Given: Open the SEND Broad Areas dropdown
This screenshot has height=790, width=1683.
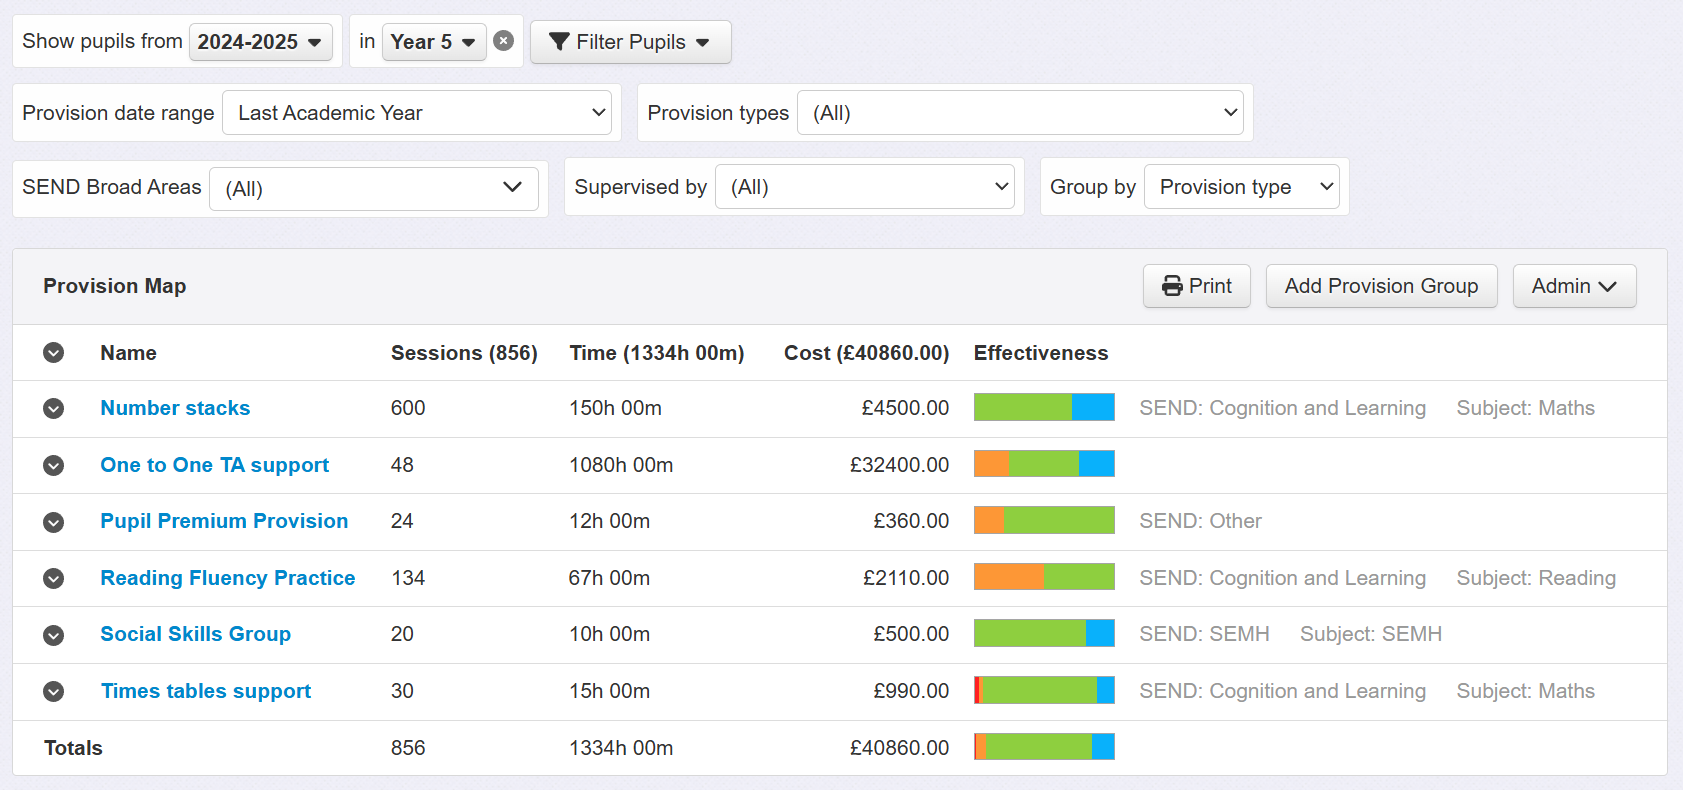Looking at the screenshot, I should tap(374, 188).
